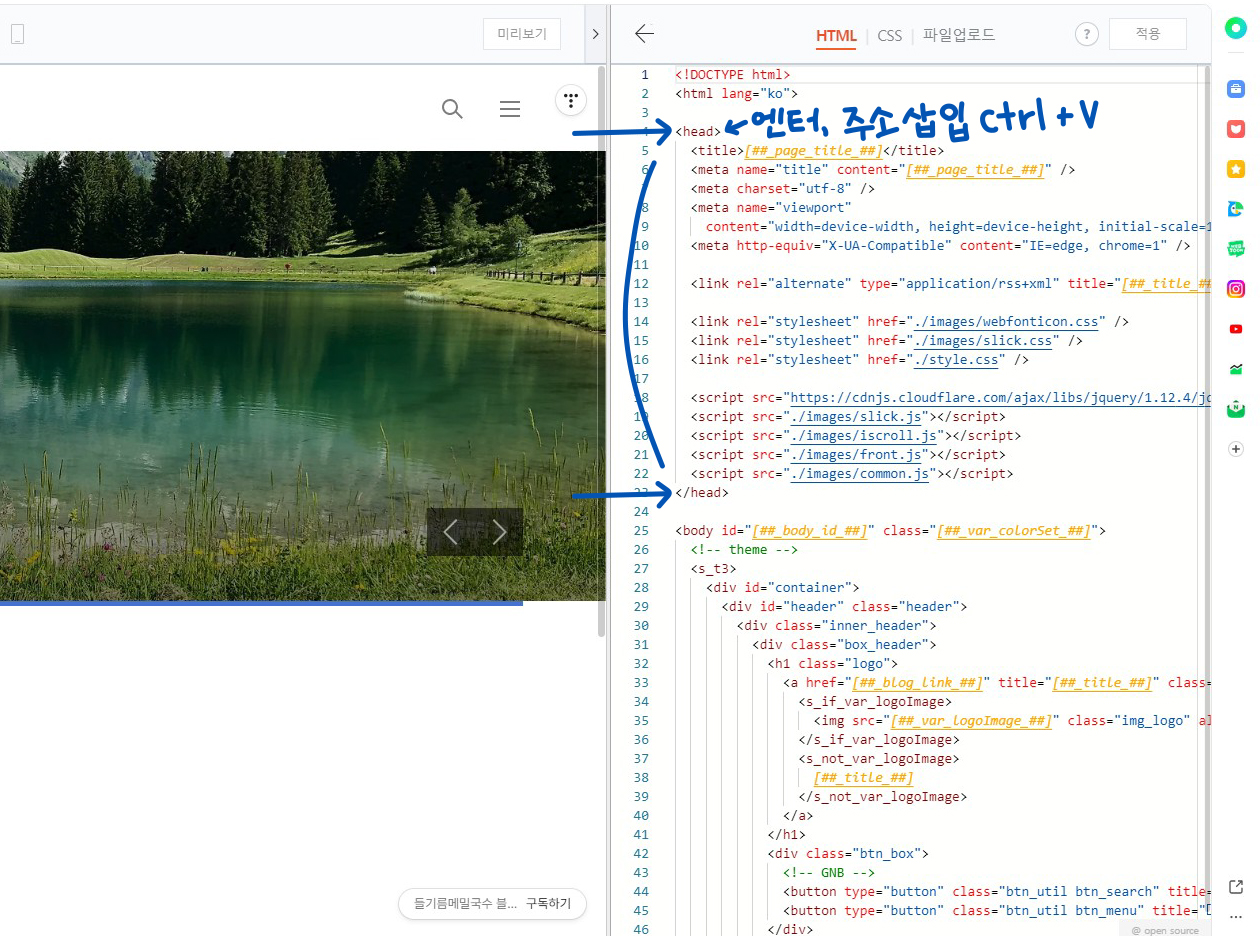Open the Instagram sidebar icon
The image size is (1260, 936).
tap(1236, 289)
